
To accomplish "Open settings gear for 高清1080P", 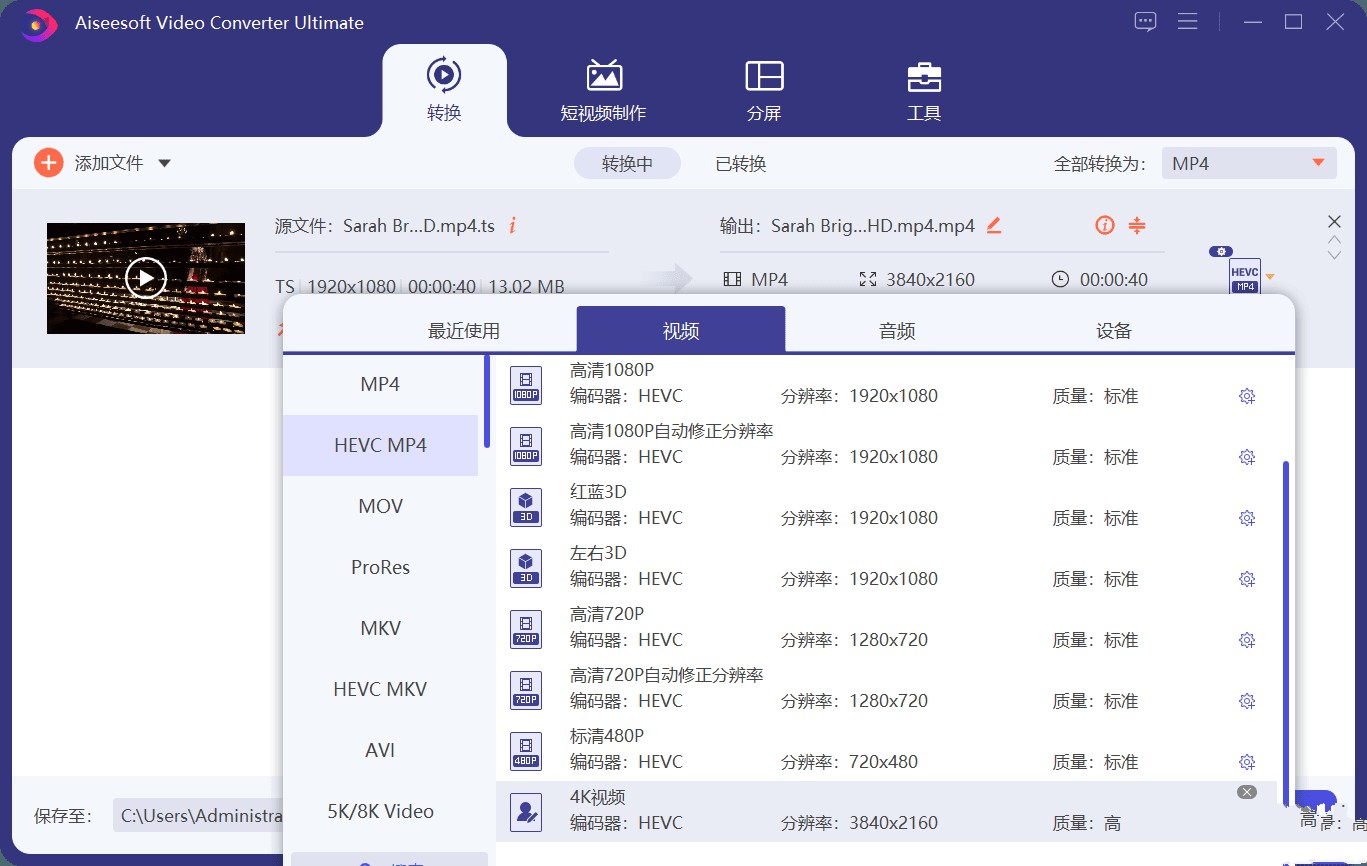I will click(x=1247, y=396).
